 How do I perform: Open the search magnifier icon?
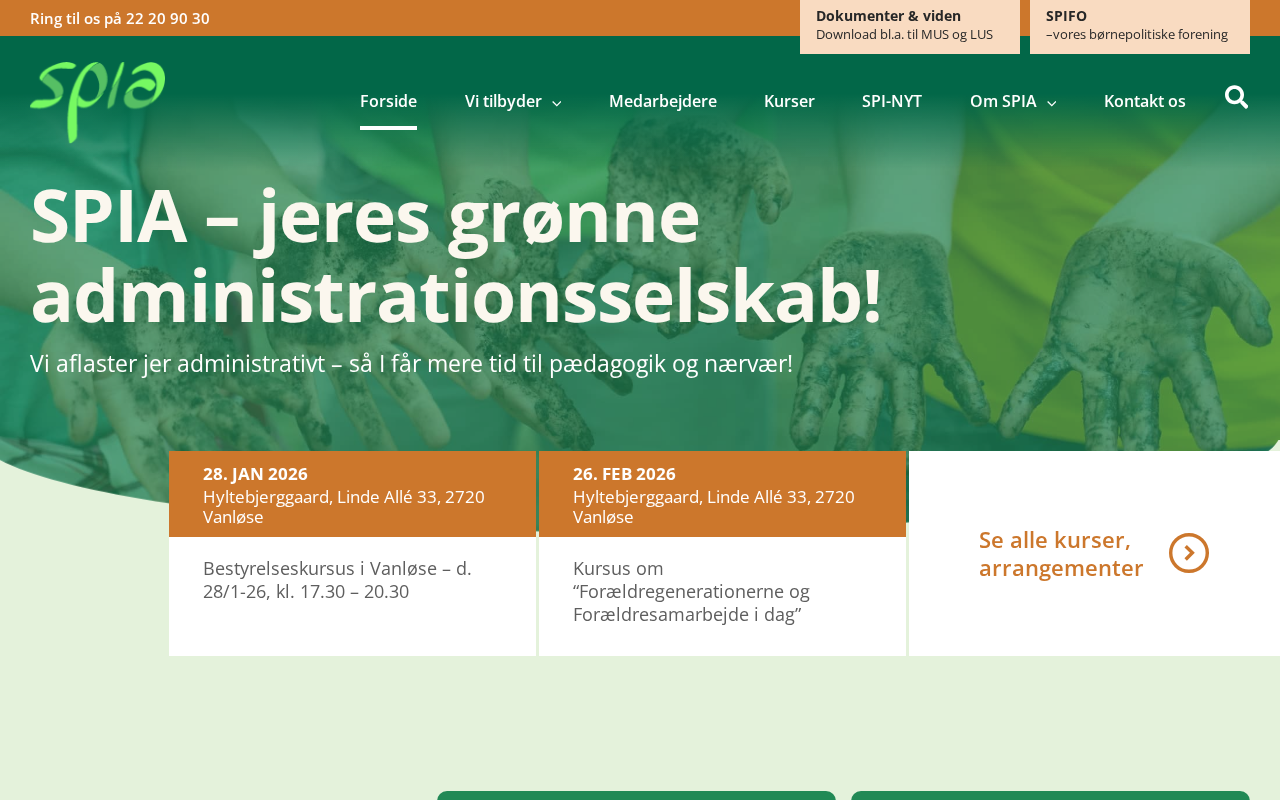(1237, 97)
